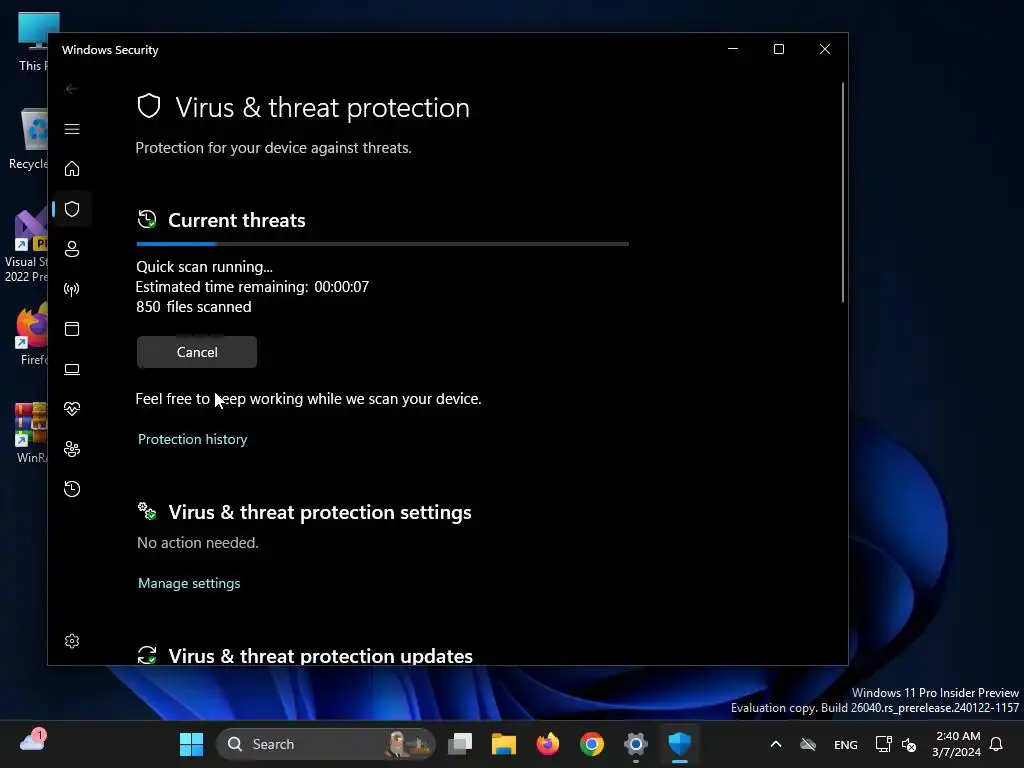Click the back arrow in Windows Security
The width and height of the screenshot is (1024, 768).
coord(72,89)
